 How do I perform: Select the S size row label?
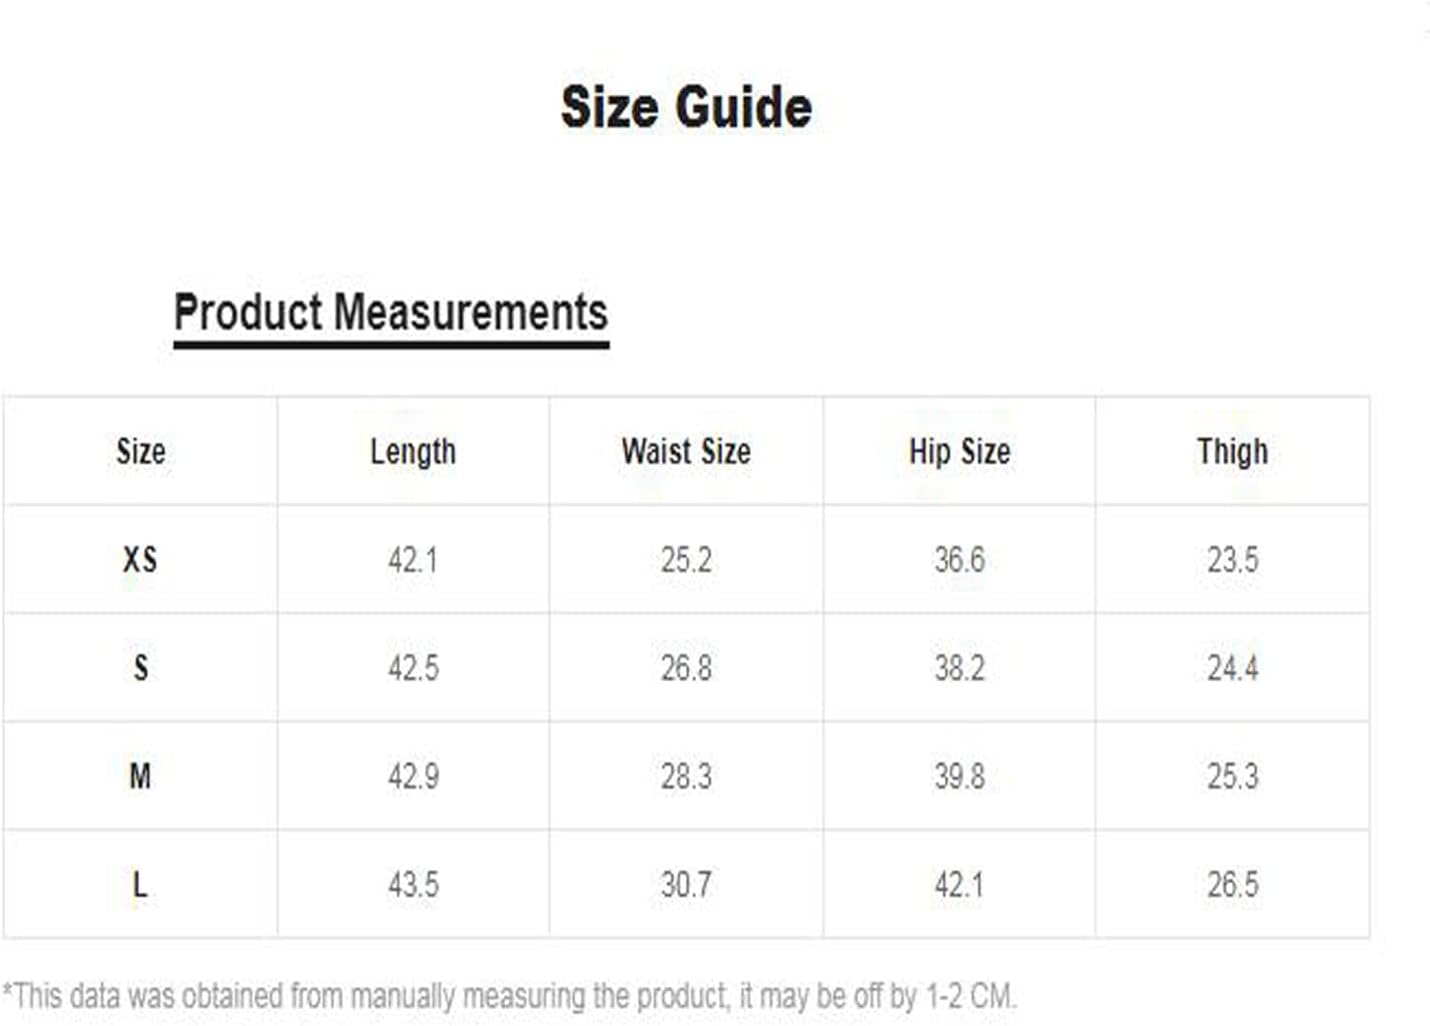(141, 667)
